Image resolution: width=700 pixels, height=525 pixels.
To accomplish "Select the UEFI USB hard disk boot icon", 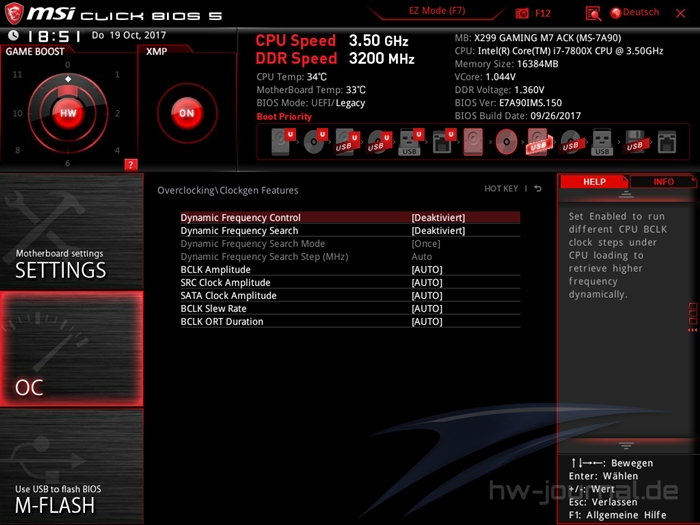I will coord(347,142).
